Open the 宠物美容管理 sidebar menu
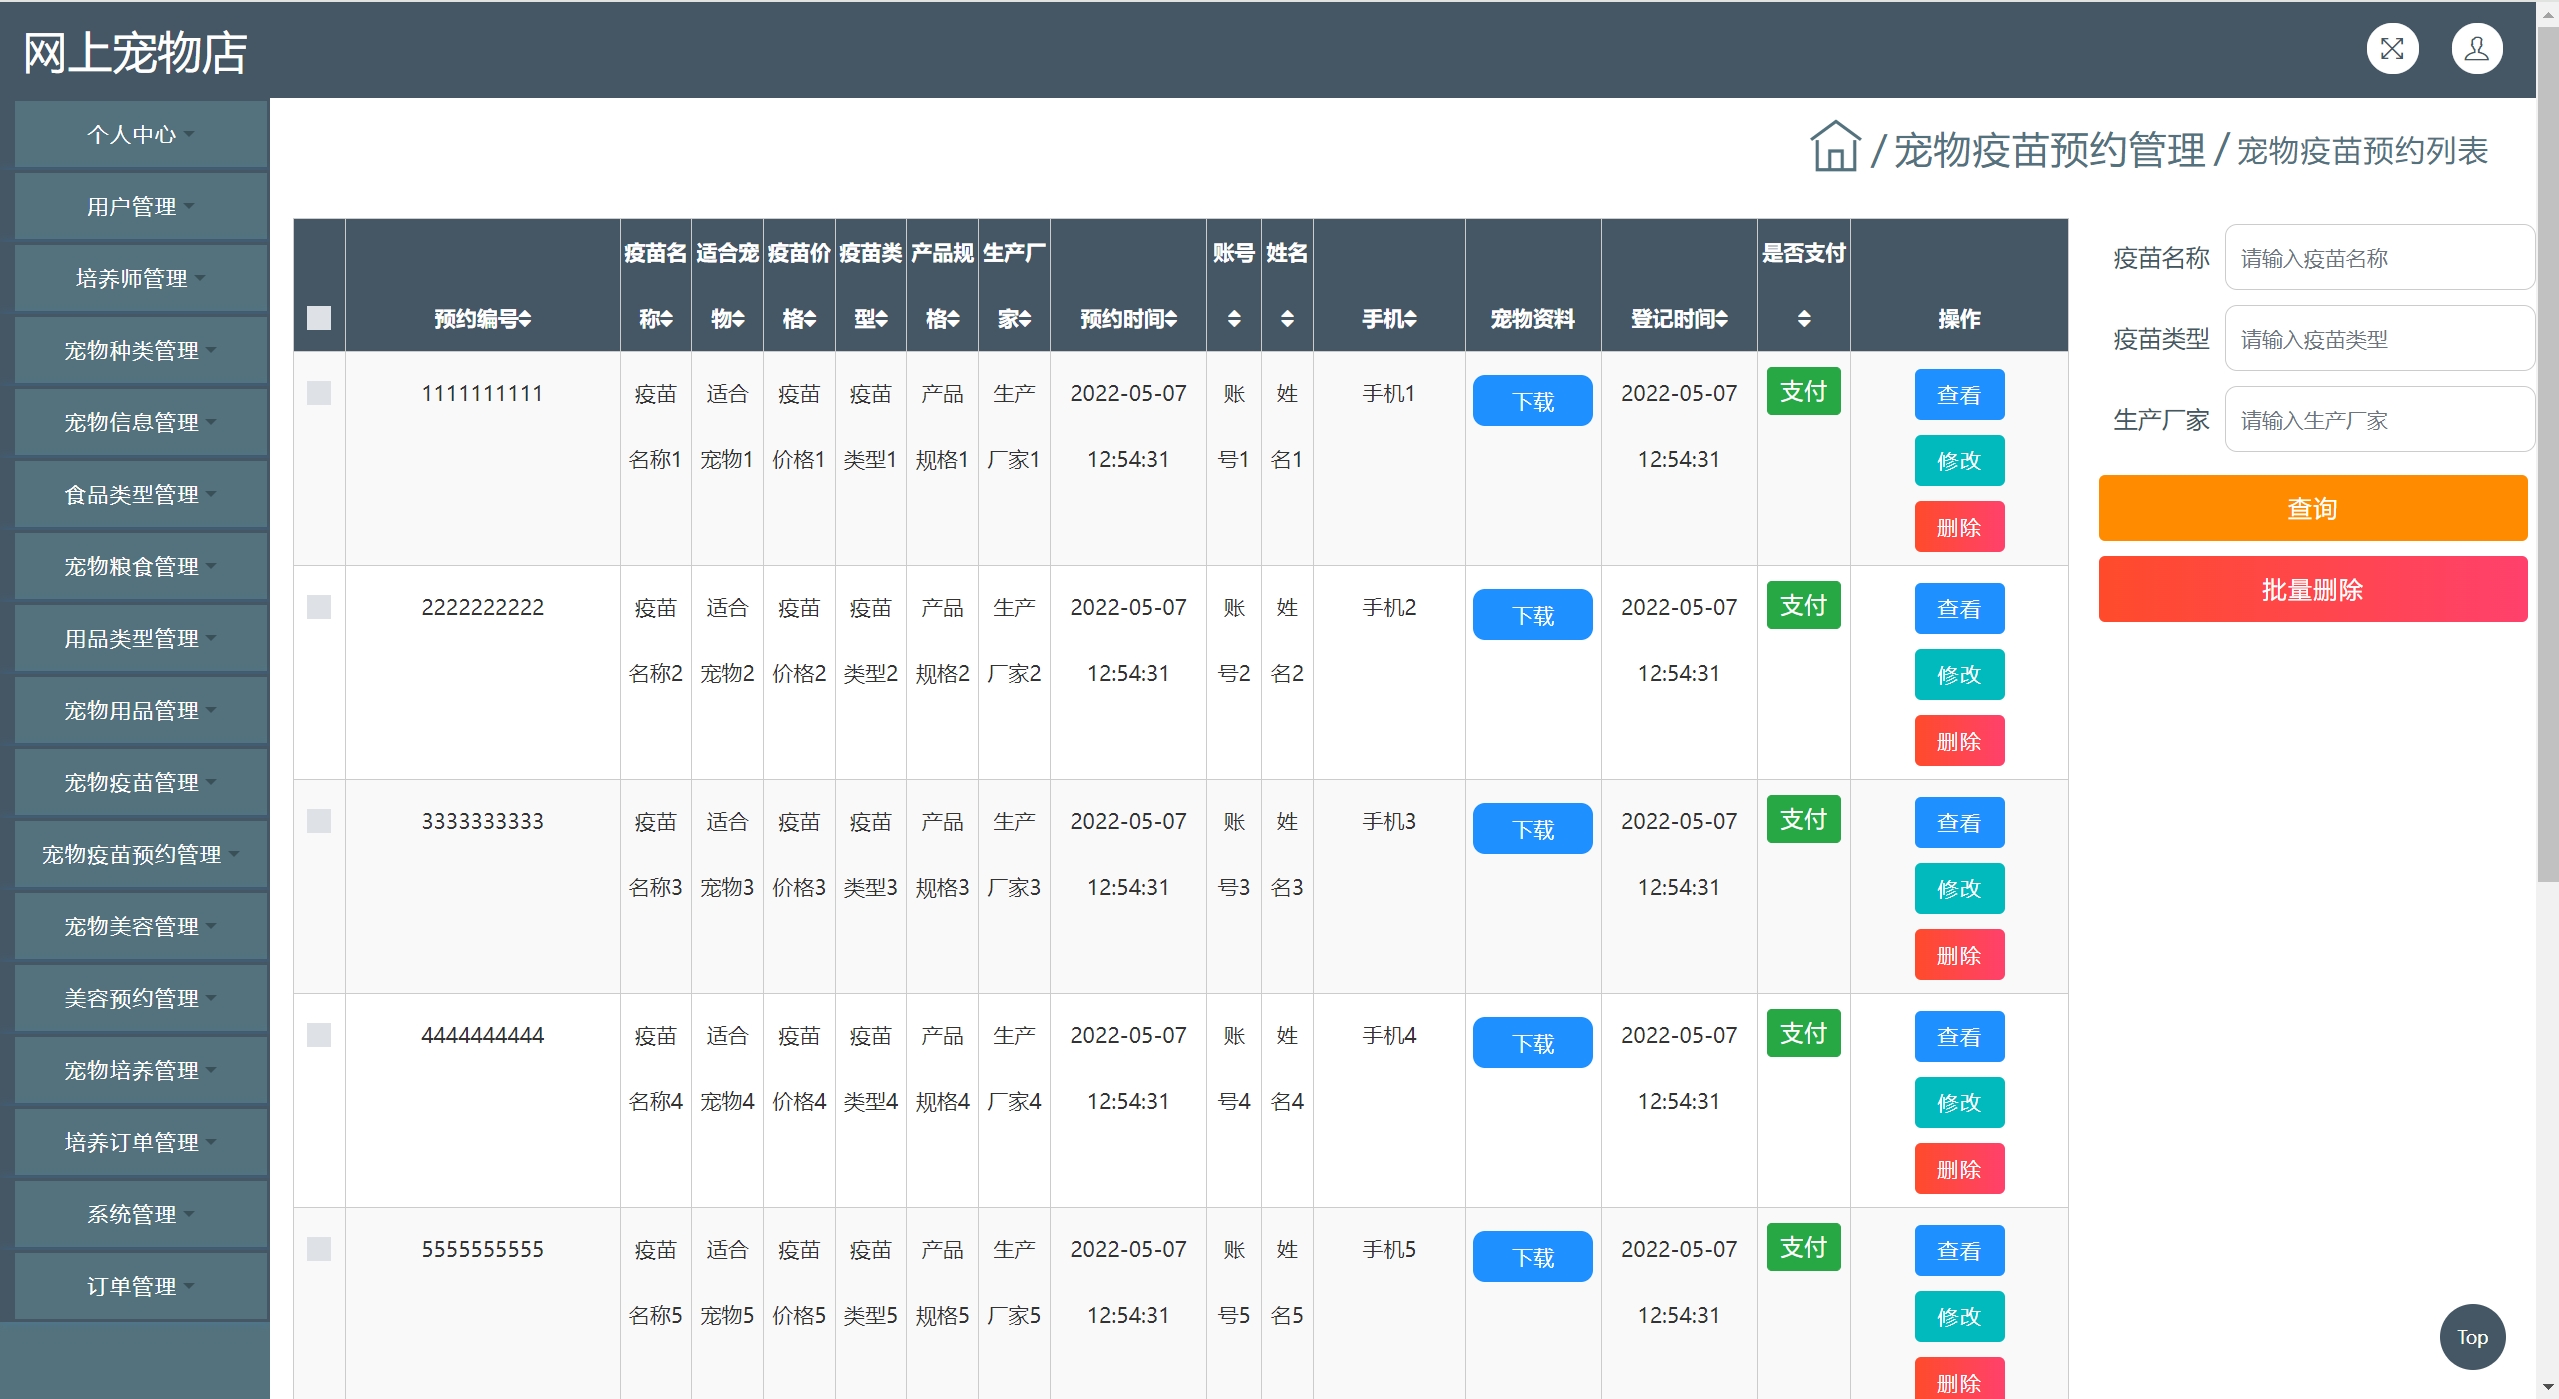Screen dimensions: 2559x1399 point(140,926)
